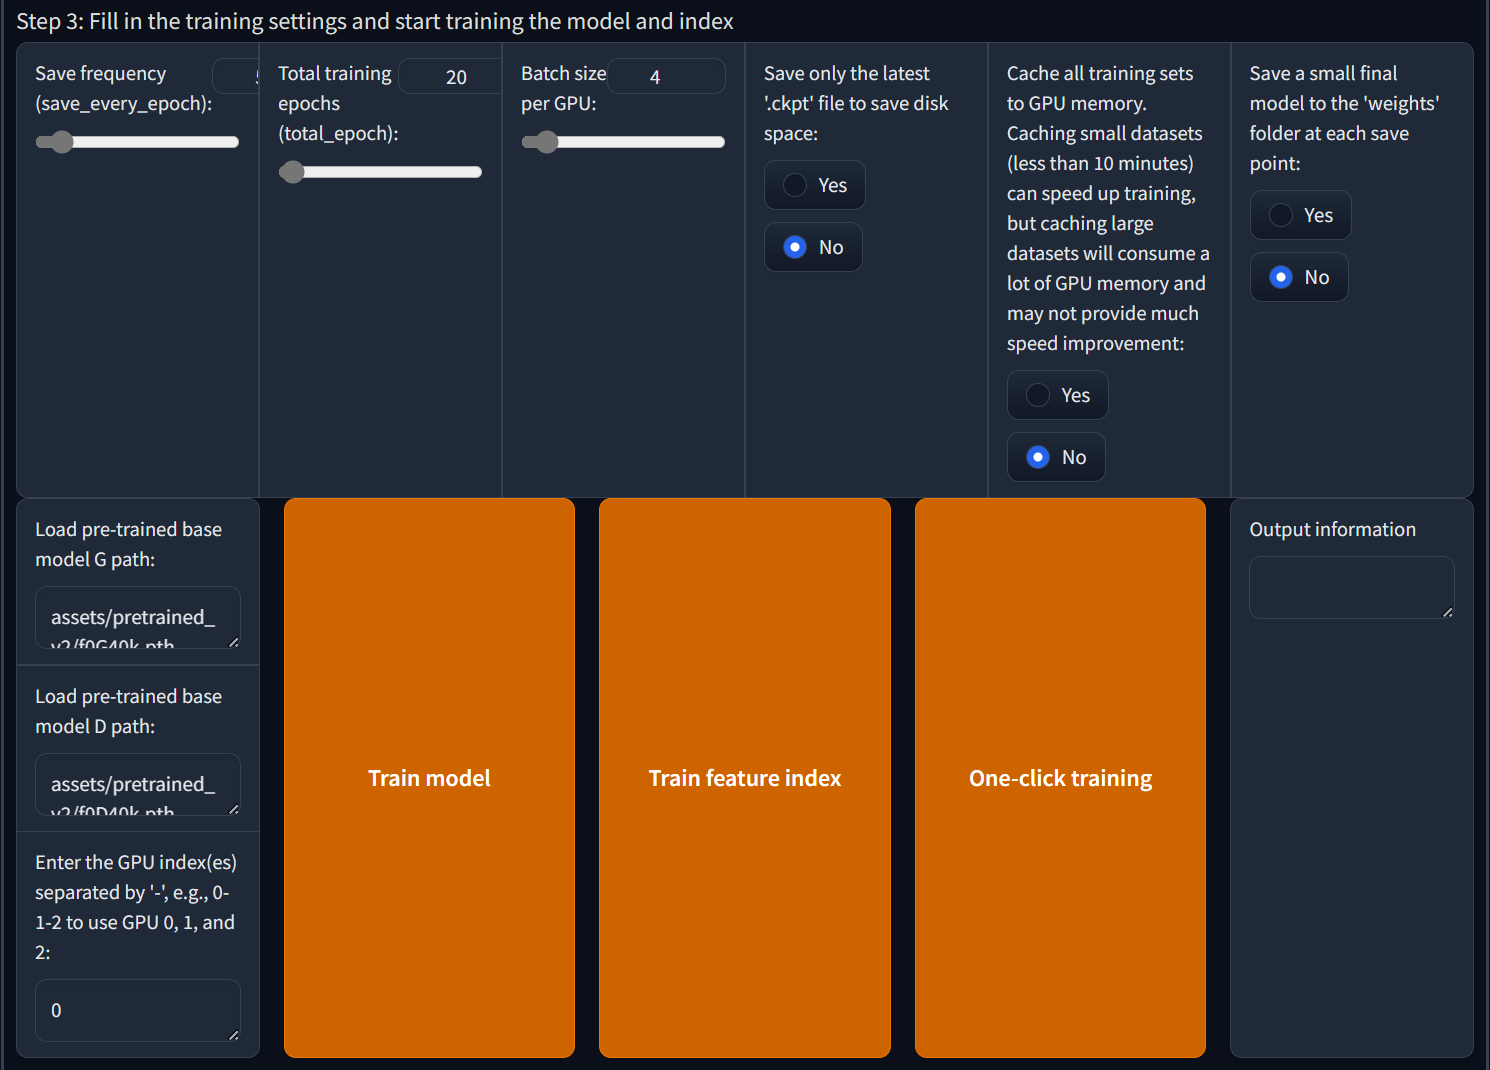Select Yes to save small final model

pyautogui.click(x=1281, y=215)
